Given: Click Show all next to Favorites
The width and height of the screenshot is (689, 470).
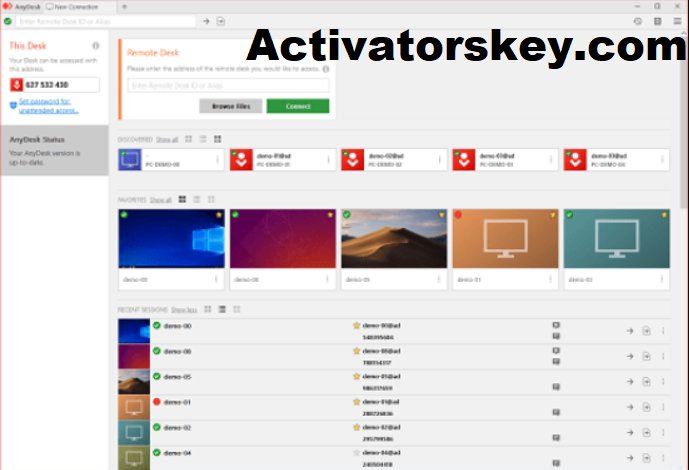Looking at the screenshot, I should tap(160, 200).
